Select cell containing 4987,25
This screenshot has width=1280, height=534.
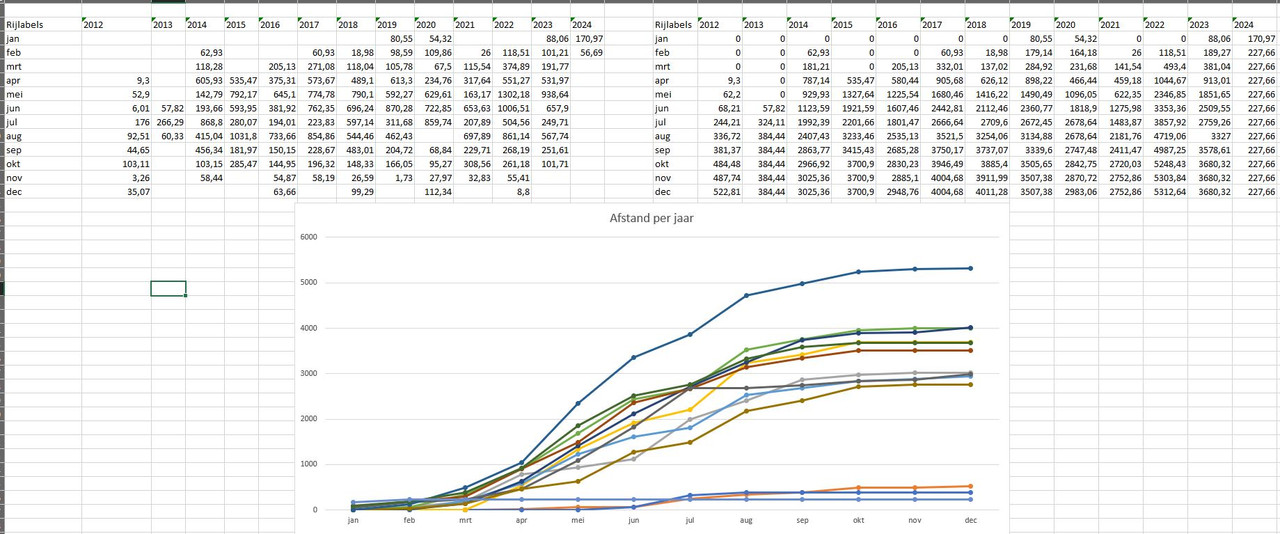point(1164,149)
